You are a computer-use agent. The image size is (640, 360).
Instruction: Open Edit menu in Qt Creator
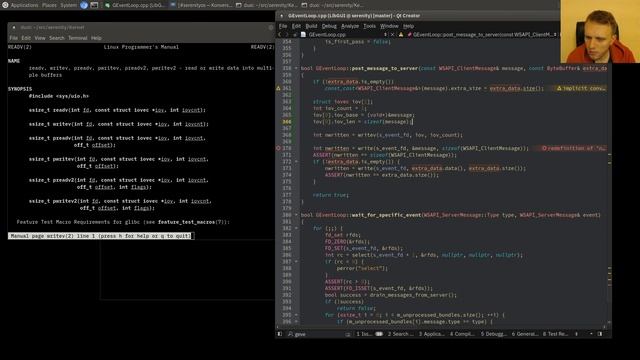[296, 26]
